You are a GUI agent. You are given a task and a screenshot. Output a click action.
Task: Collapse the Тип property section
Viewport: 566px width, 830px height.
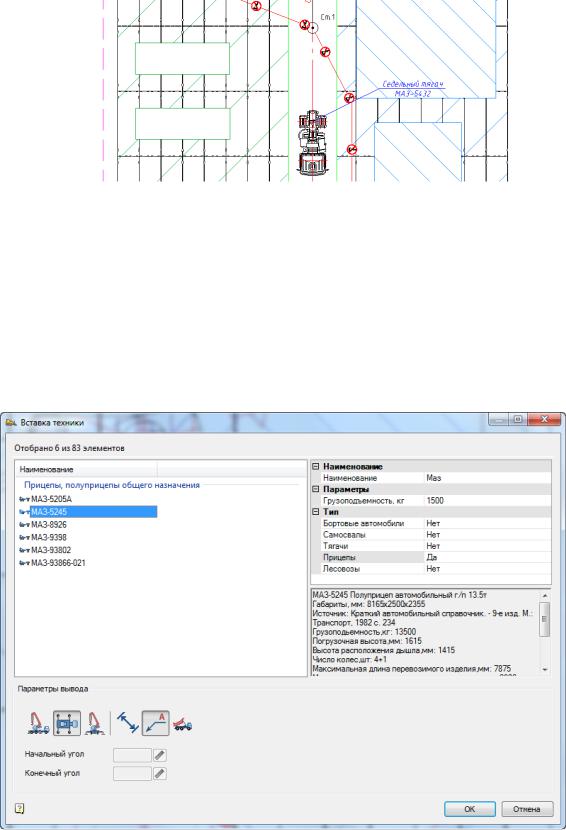316,512
